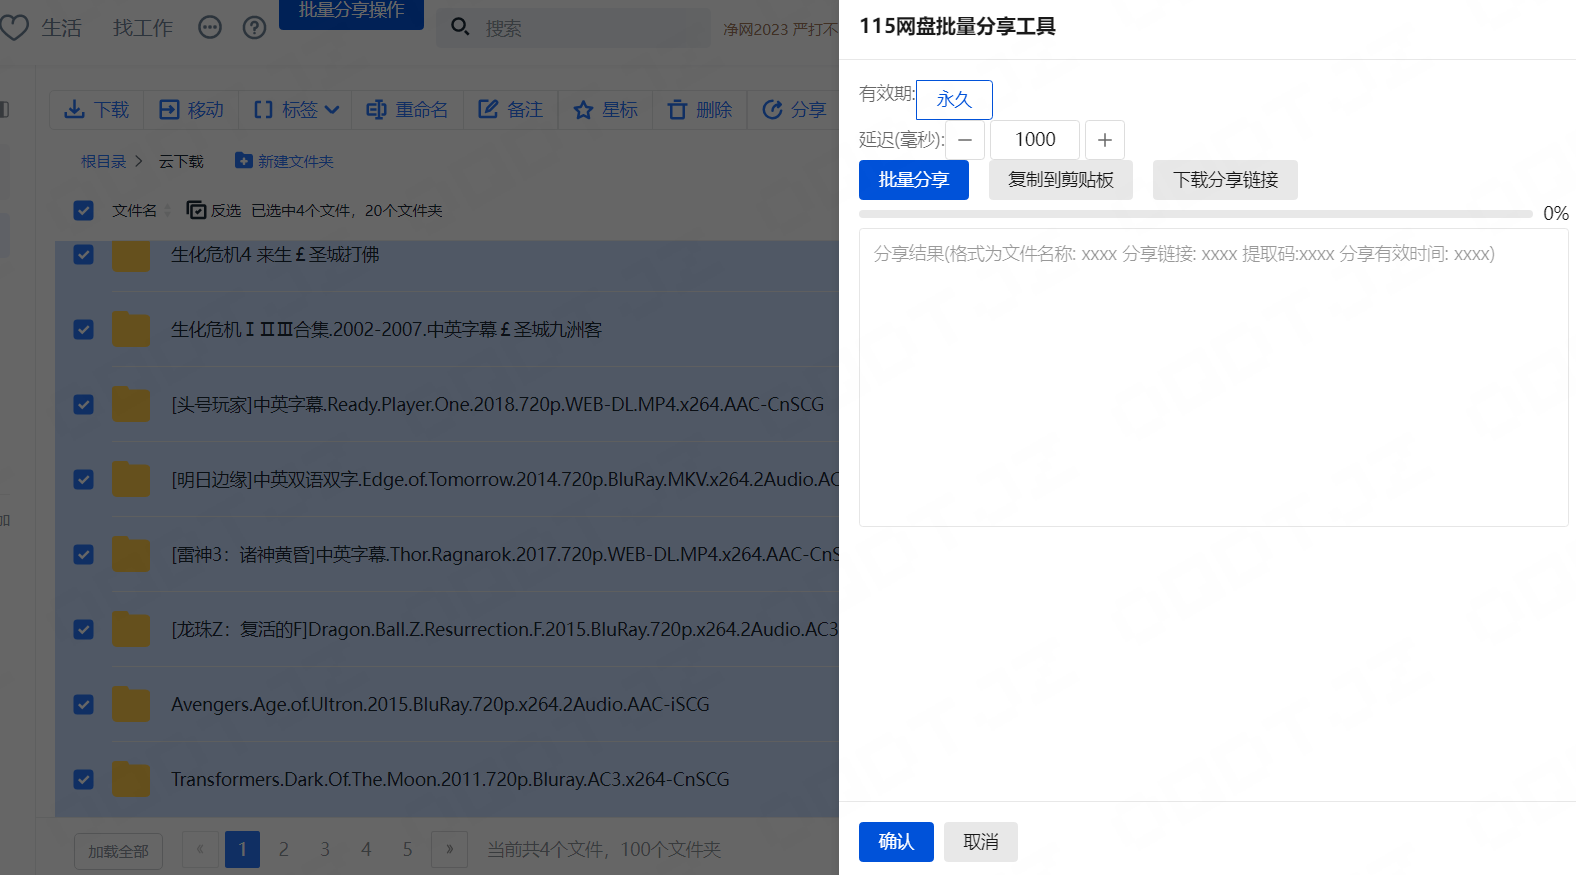Click the move icon in the toolbar
This screenshot has width=1576, height=875.
170,110
